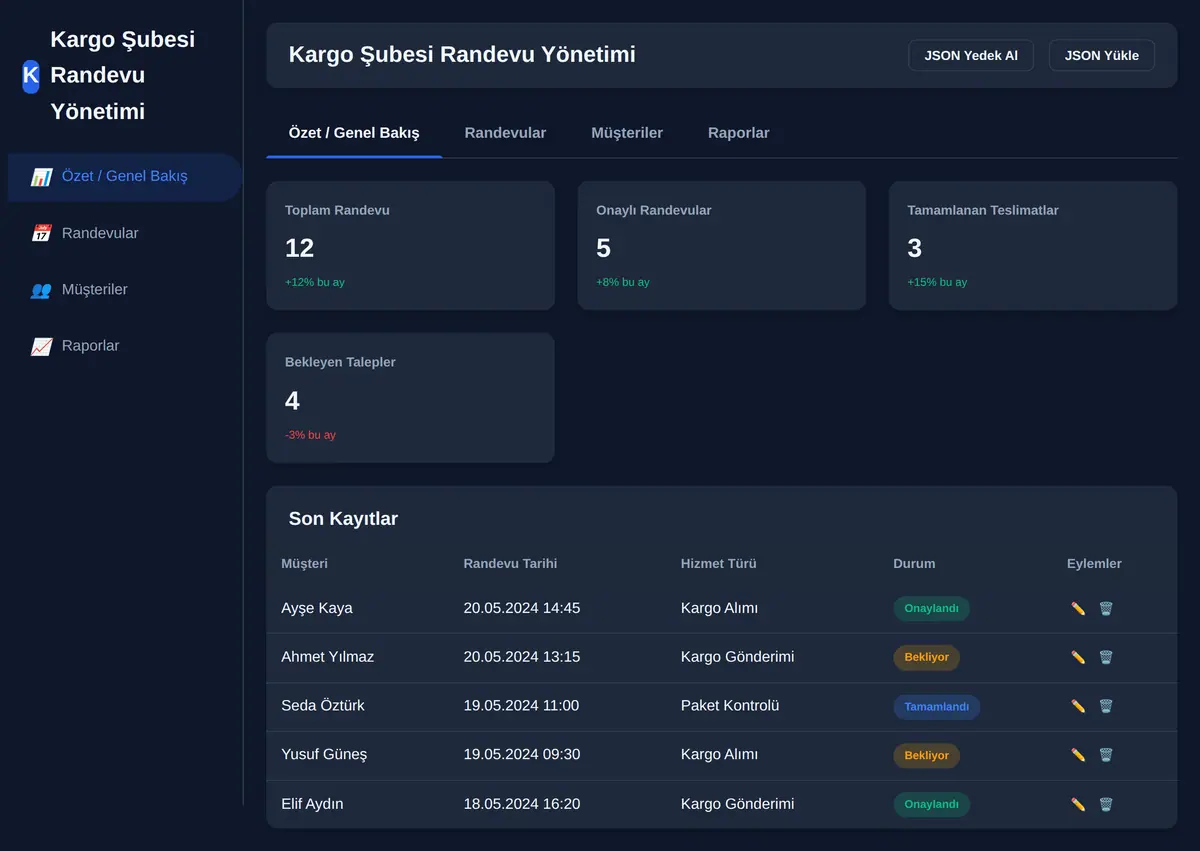
Task: Click the Onaylı Randevular card value 5
Action: pos(603,248)
